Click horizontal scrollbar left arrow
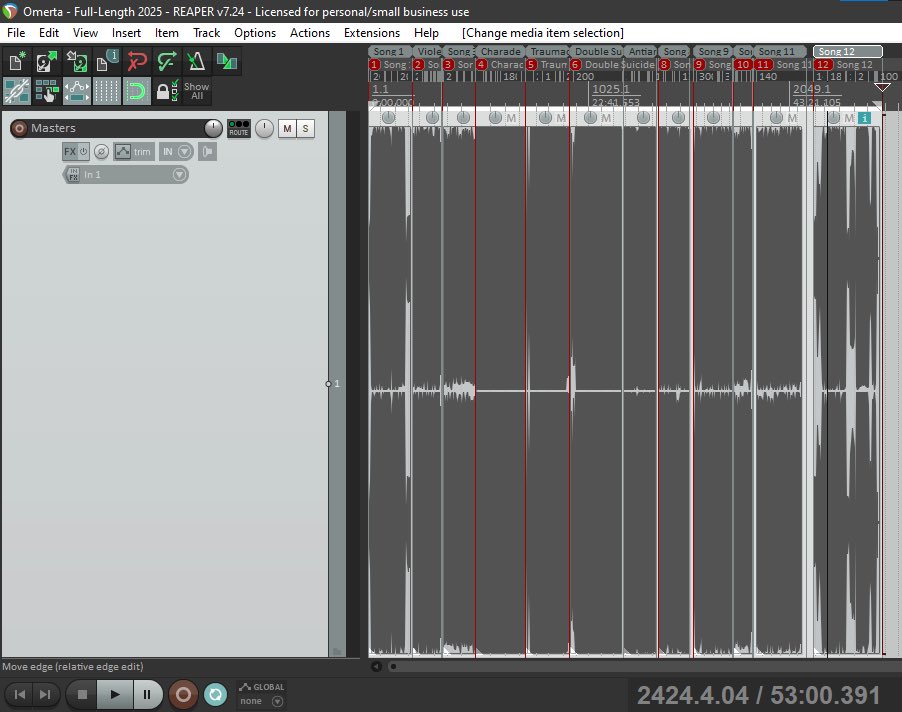Image resolution: width=902 pixels, height=712 pixels. (376, 667)
